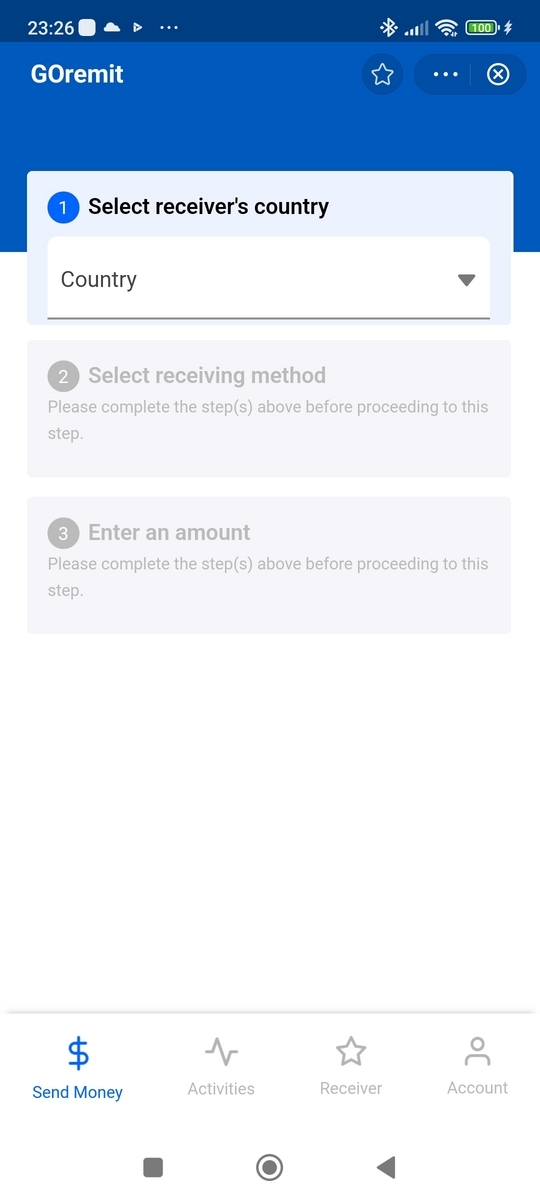The image size is (540, 1200).
Task: Tap the step 1 number badge
Action: [x=63, y=208]
